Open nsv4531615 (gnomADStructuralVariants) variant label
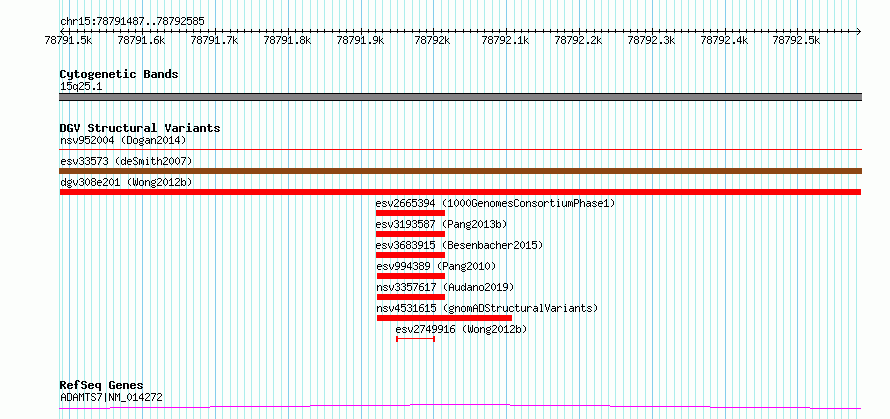The image size is (890, 419). 487,308
